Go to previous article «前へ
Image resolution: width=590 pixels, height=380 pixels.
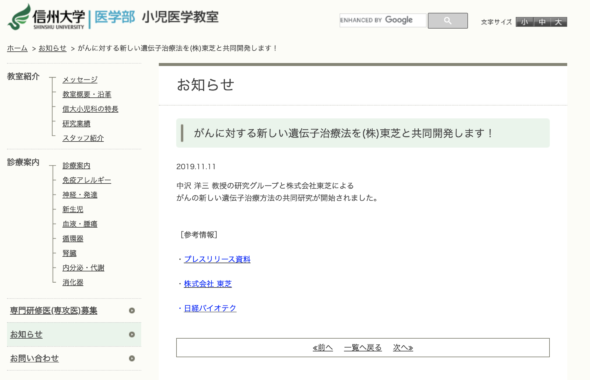(323, 348)
